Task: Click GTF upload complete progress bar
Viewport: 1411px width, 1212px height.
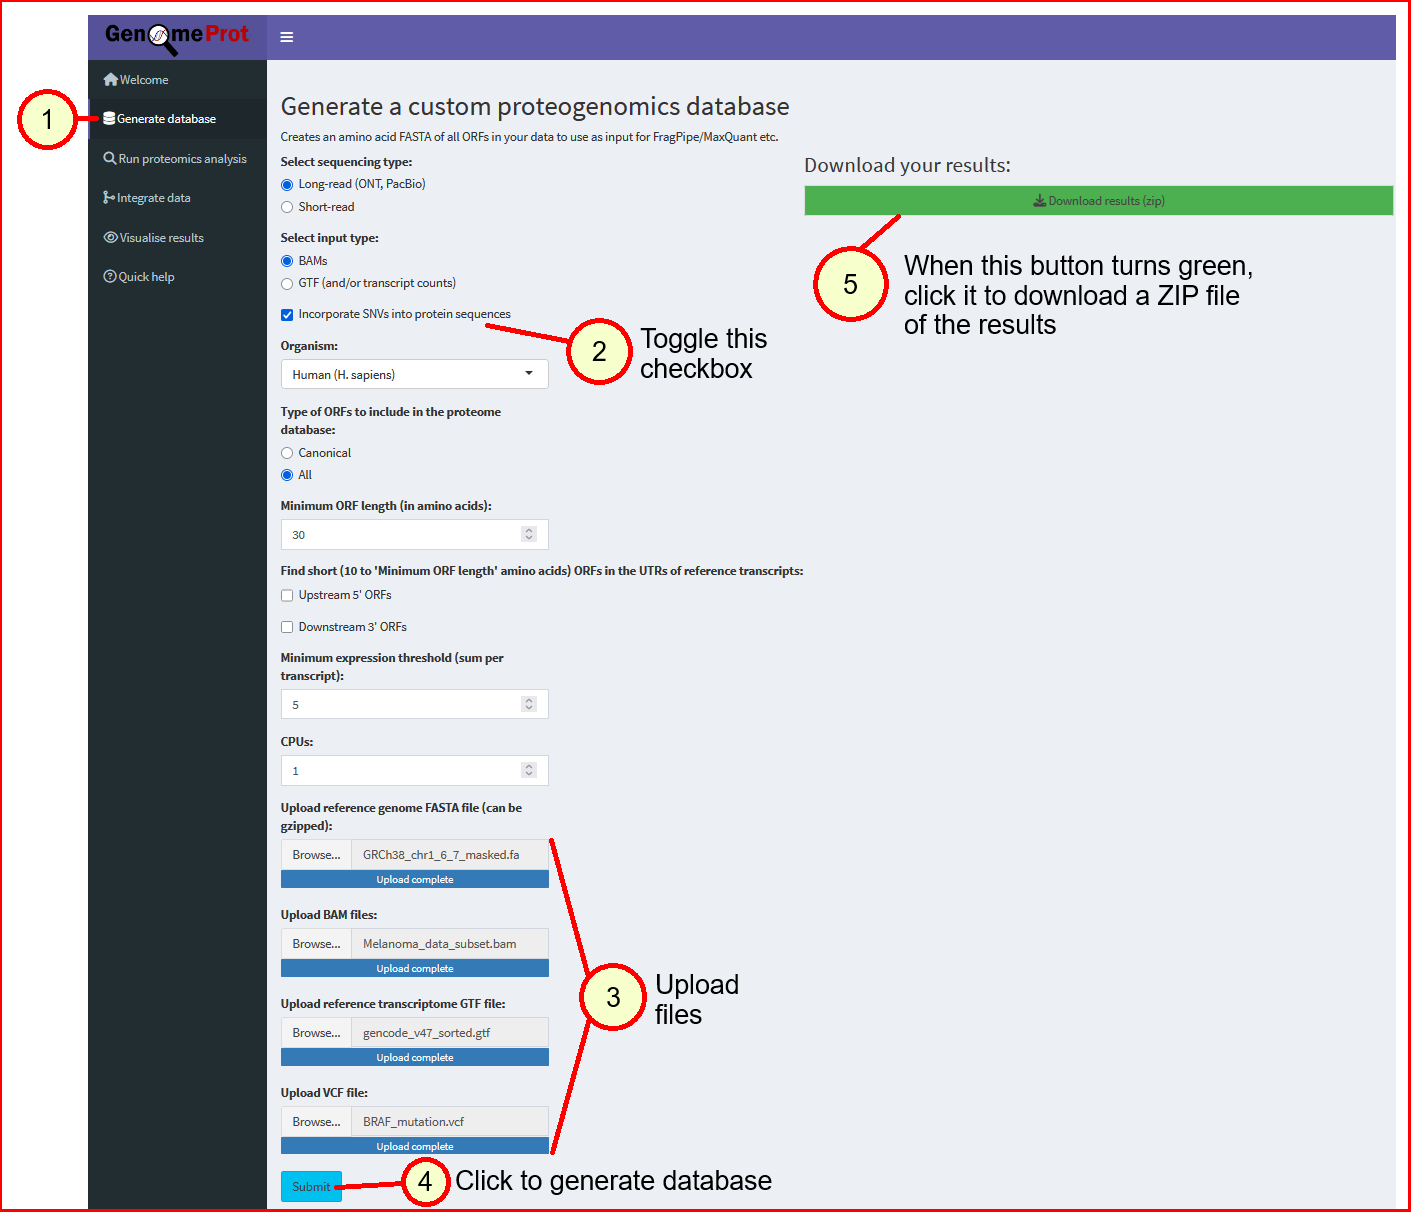Action: [415, 1057]
